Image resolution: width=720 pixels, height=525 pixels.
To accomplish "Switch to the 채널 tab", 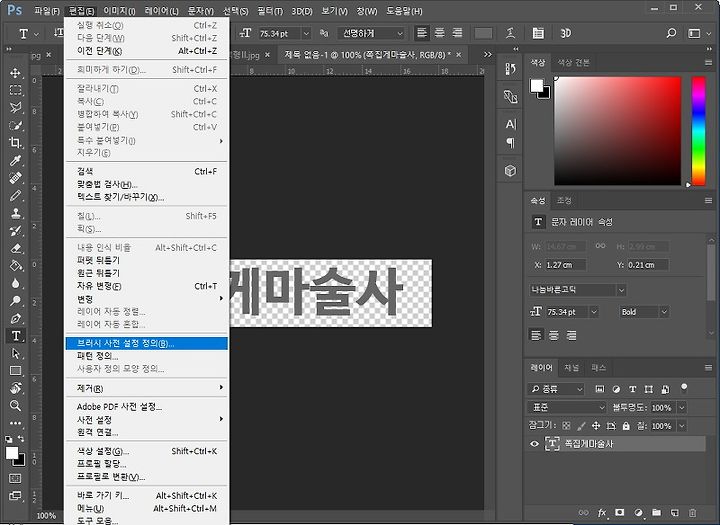I will (571, 367).
